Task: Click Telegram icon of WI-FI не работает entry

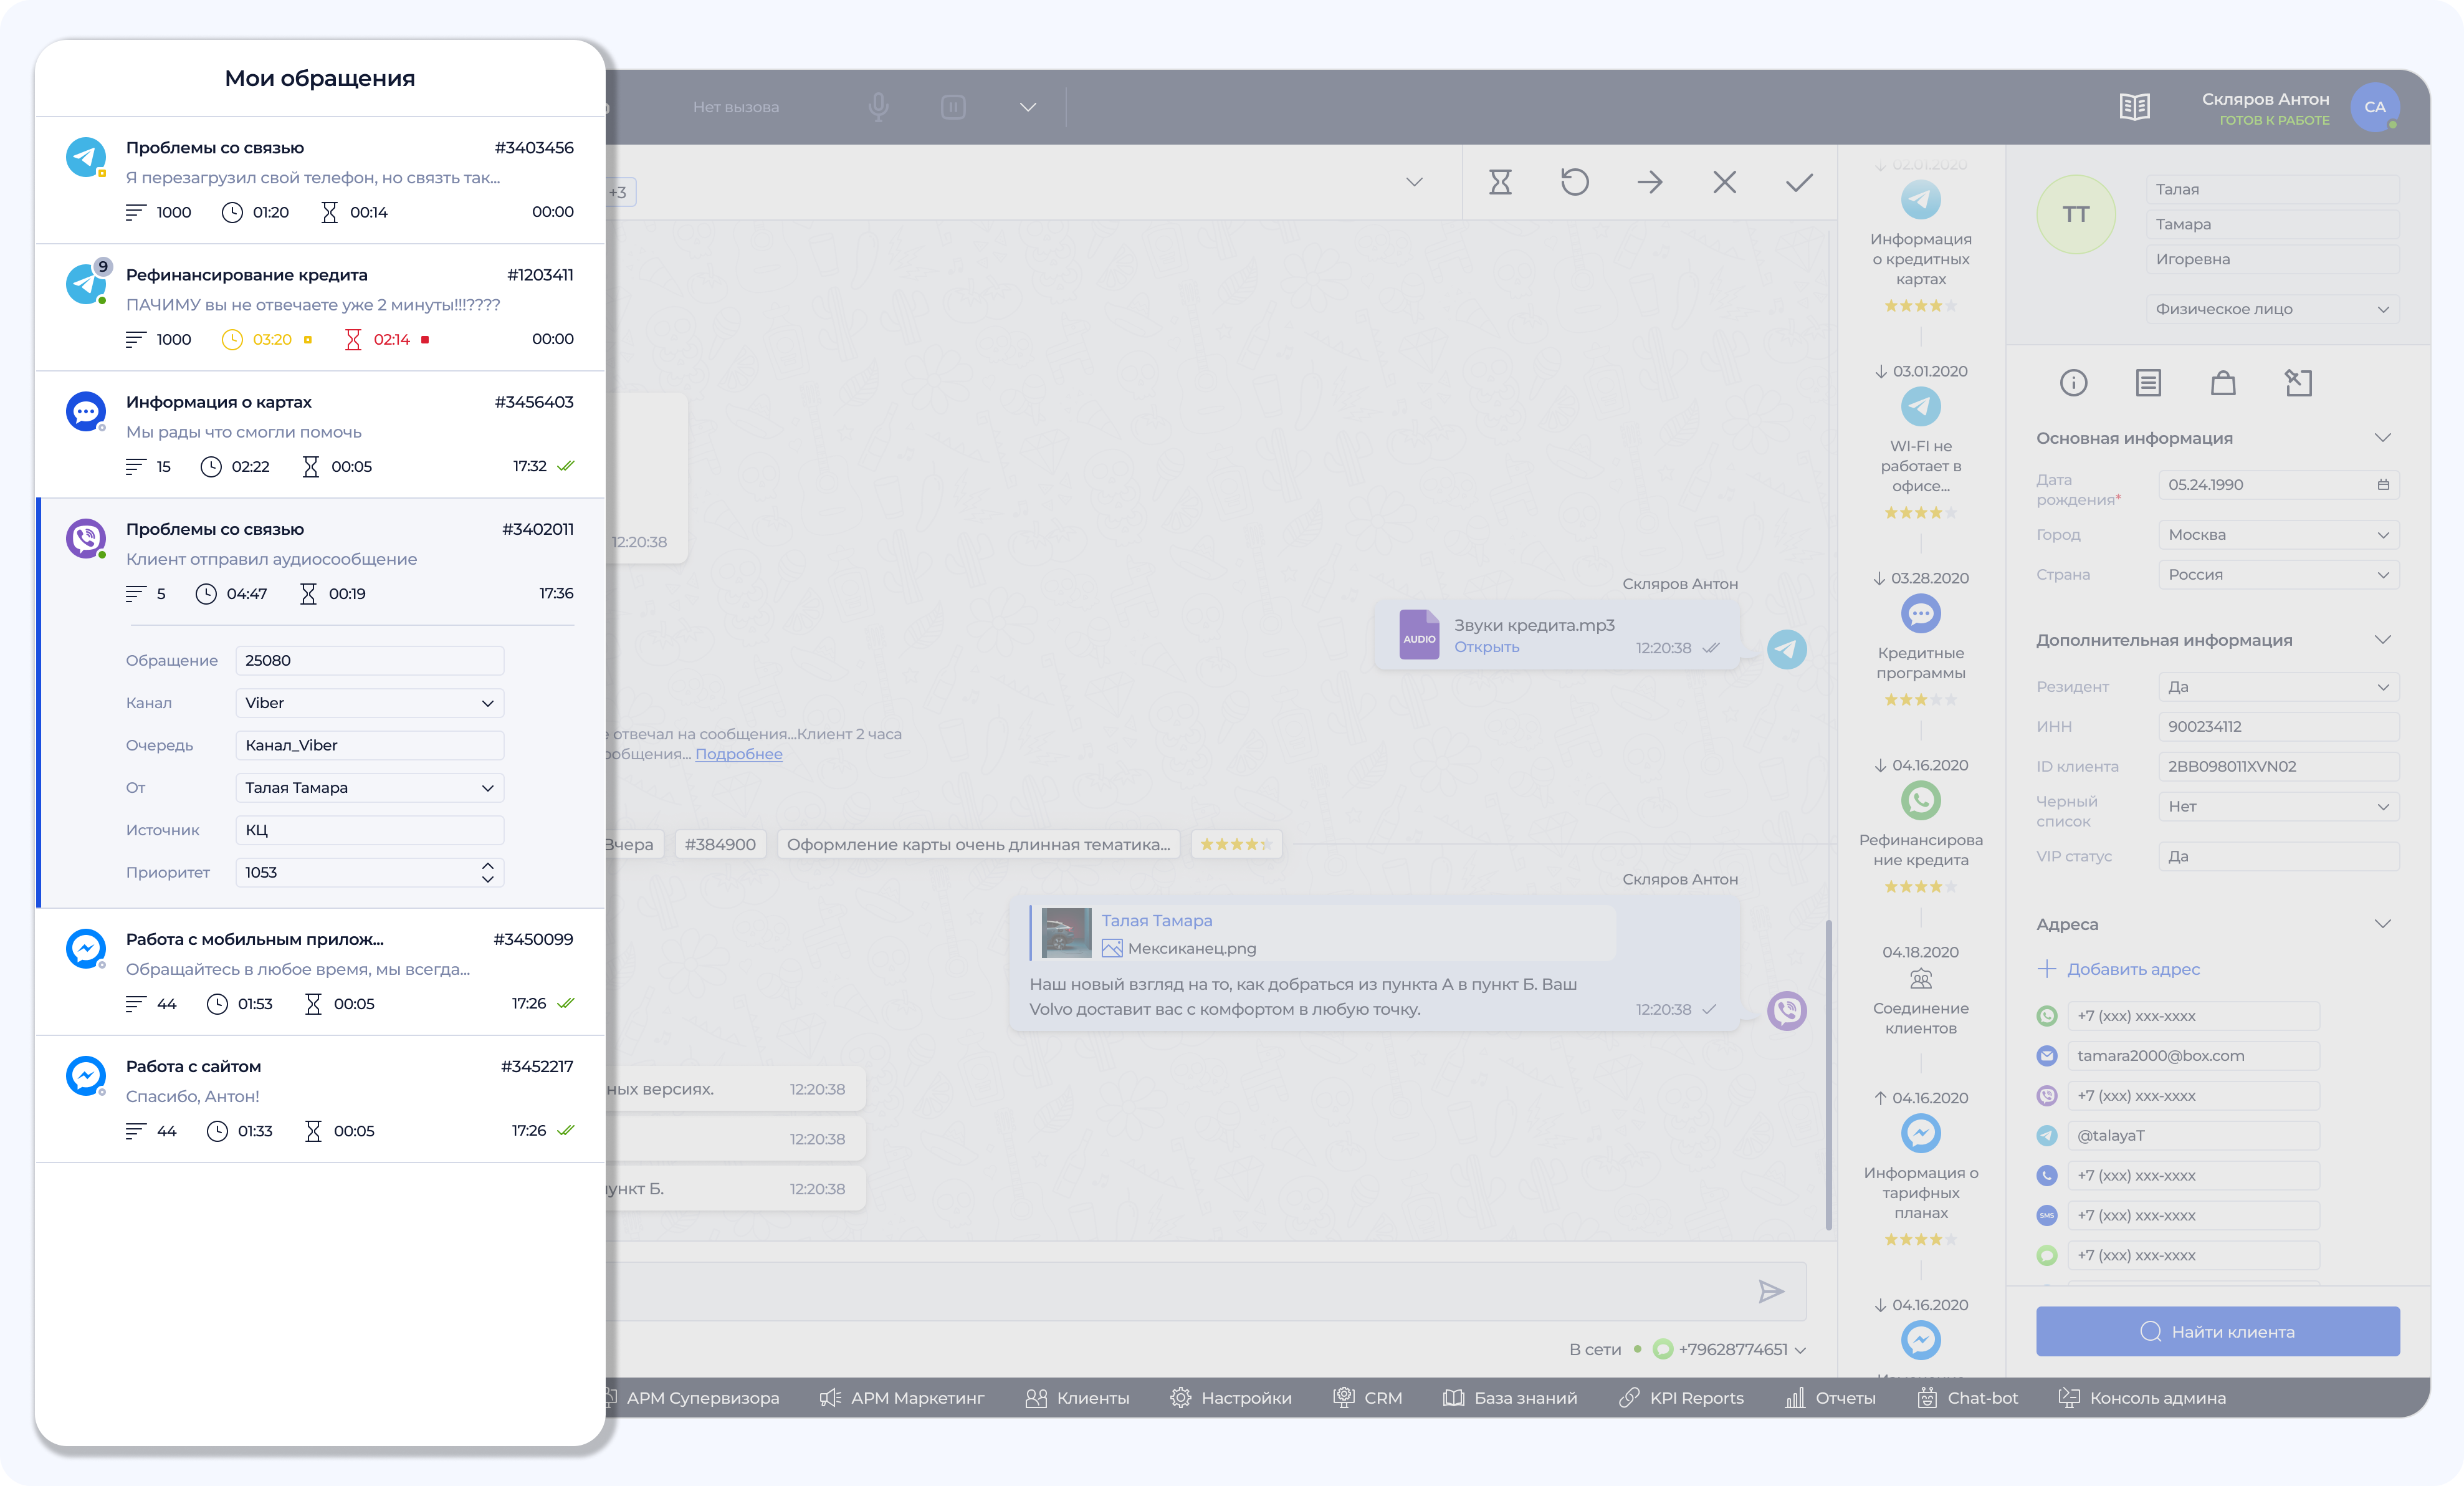Action: (x=1920, y=407)
